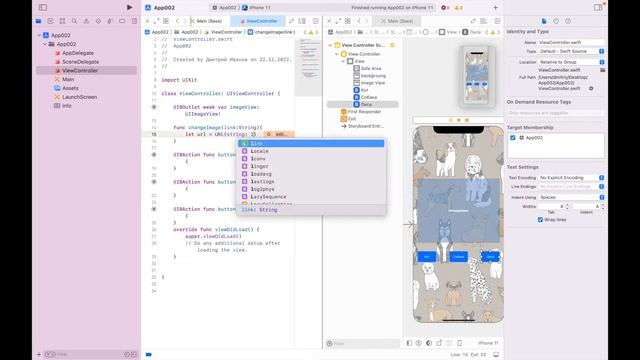Viewport: 640px width, 360px height.
Task: Collapse the View node in outline
Action: point(343,61)
